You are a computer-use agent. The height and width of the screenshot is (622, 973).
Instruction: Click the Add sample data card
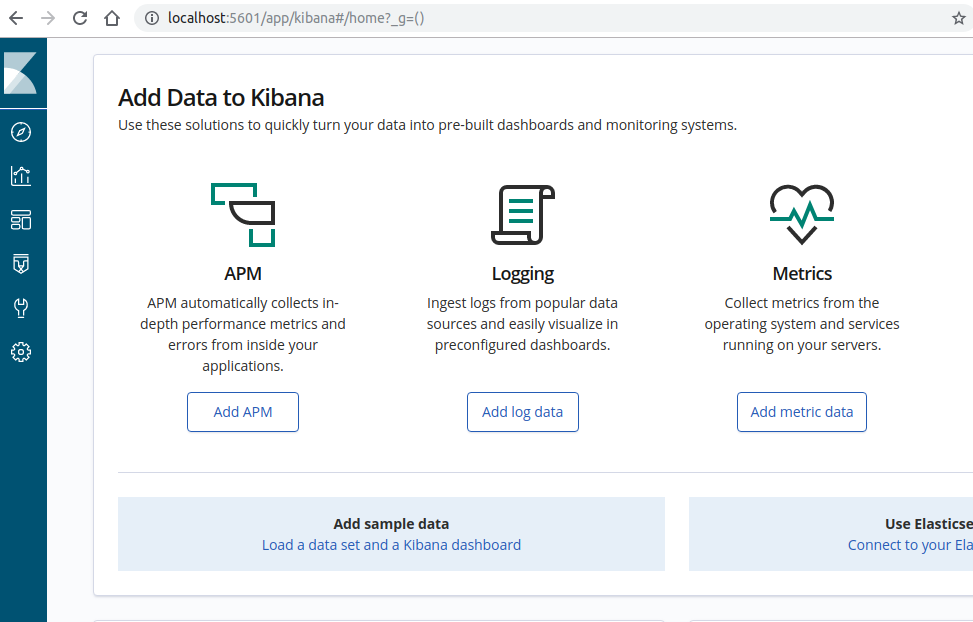coord(391,534)
